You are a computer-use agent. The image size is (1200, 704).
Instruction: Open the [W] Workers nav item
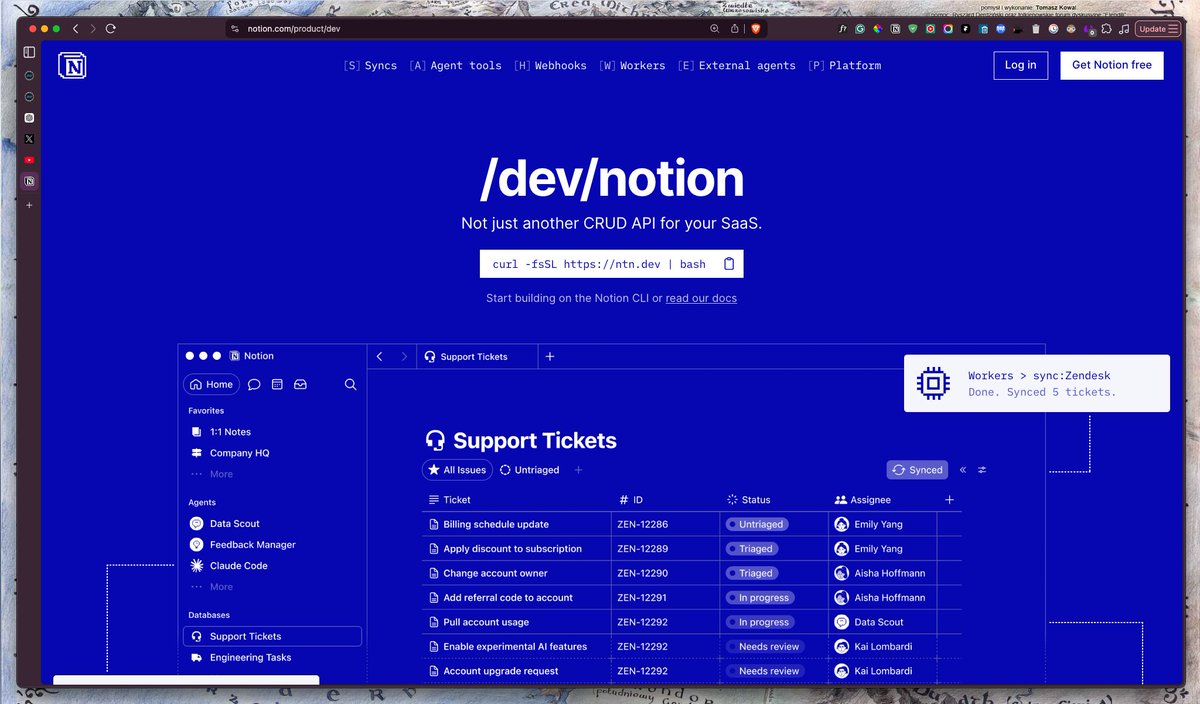coord(632,65)
